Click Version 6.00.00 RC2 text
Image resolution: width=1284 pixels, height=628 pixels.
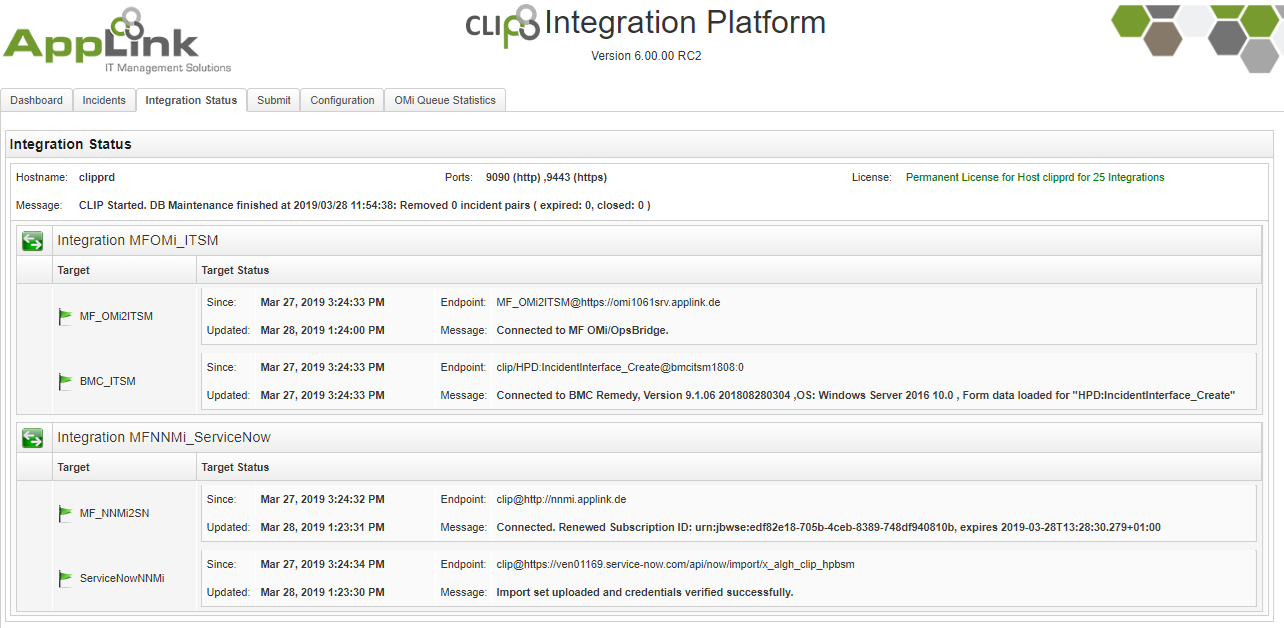point(646,56)
